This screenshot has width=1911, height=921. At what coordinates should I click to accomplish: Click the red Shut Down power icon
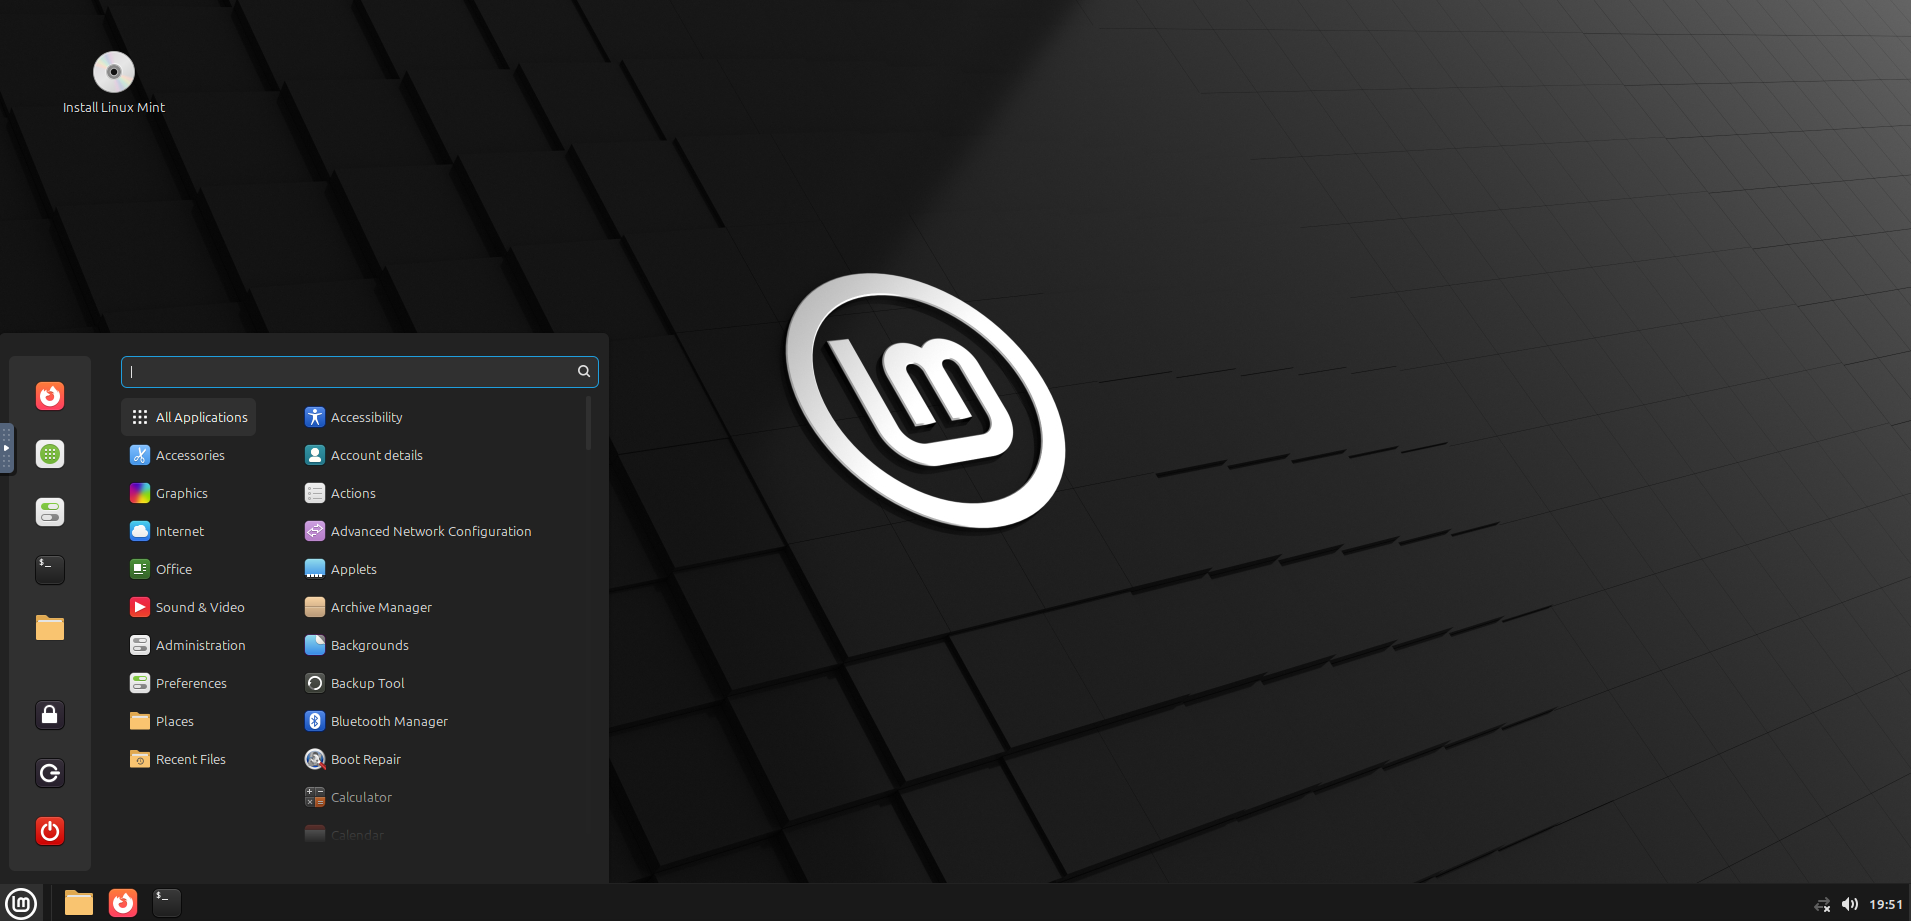coord(50,831)
